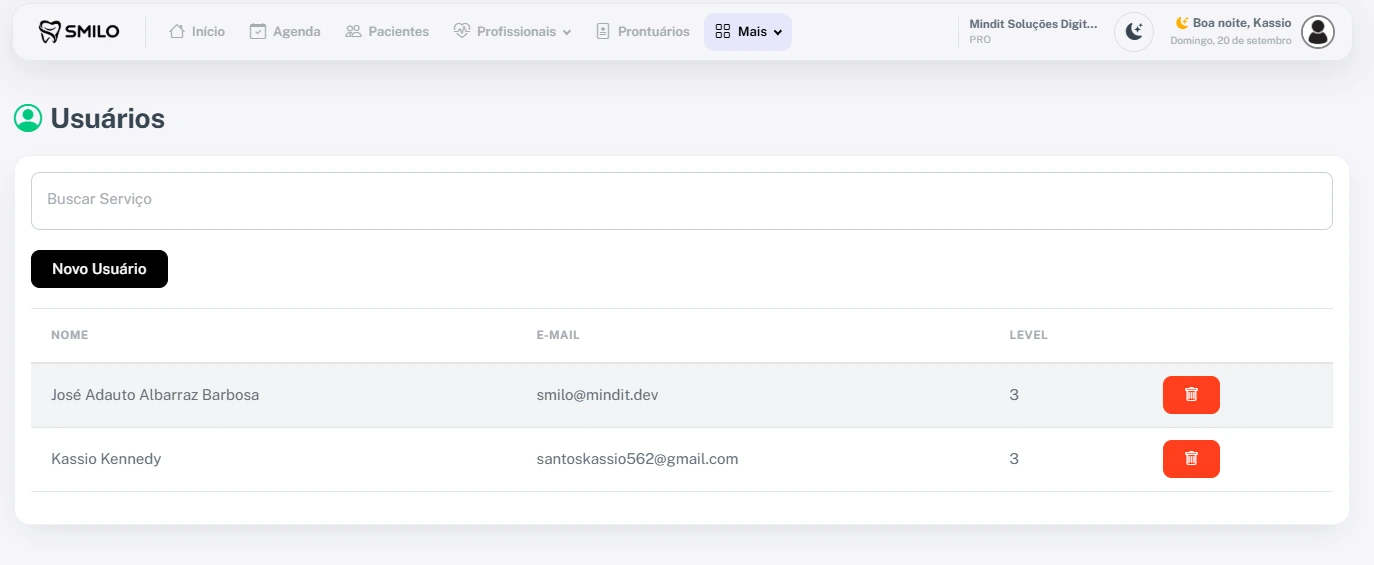Go to the Agenda page

coord(285,32)
